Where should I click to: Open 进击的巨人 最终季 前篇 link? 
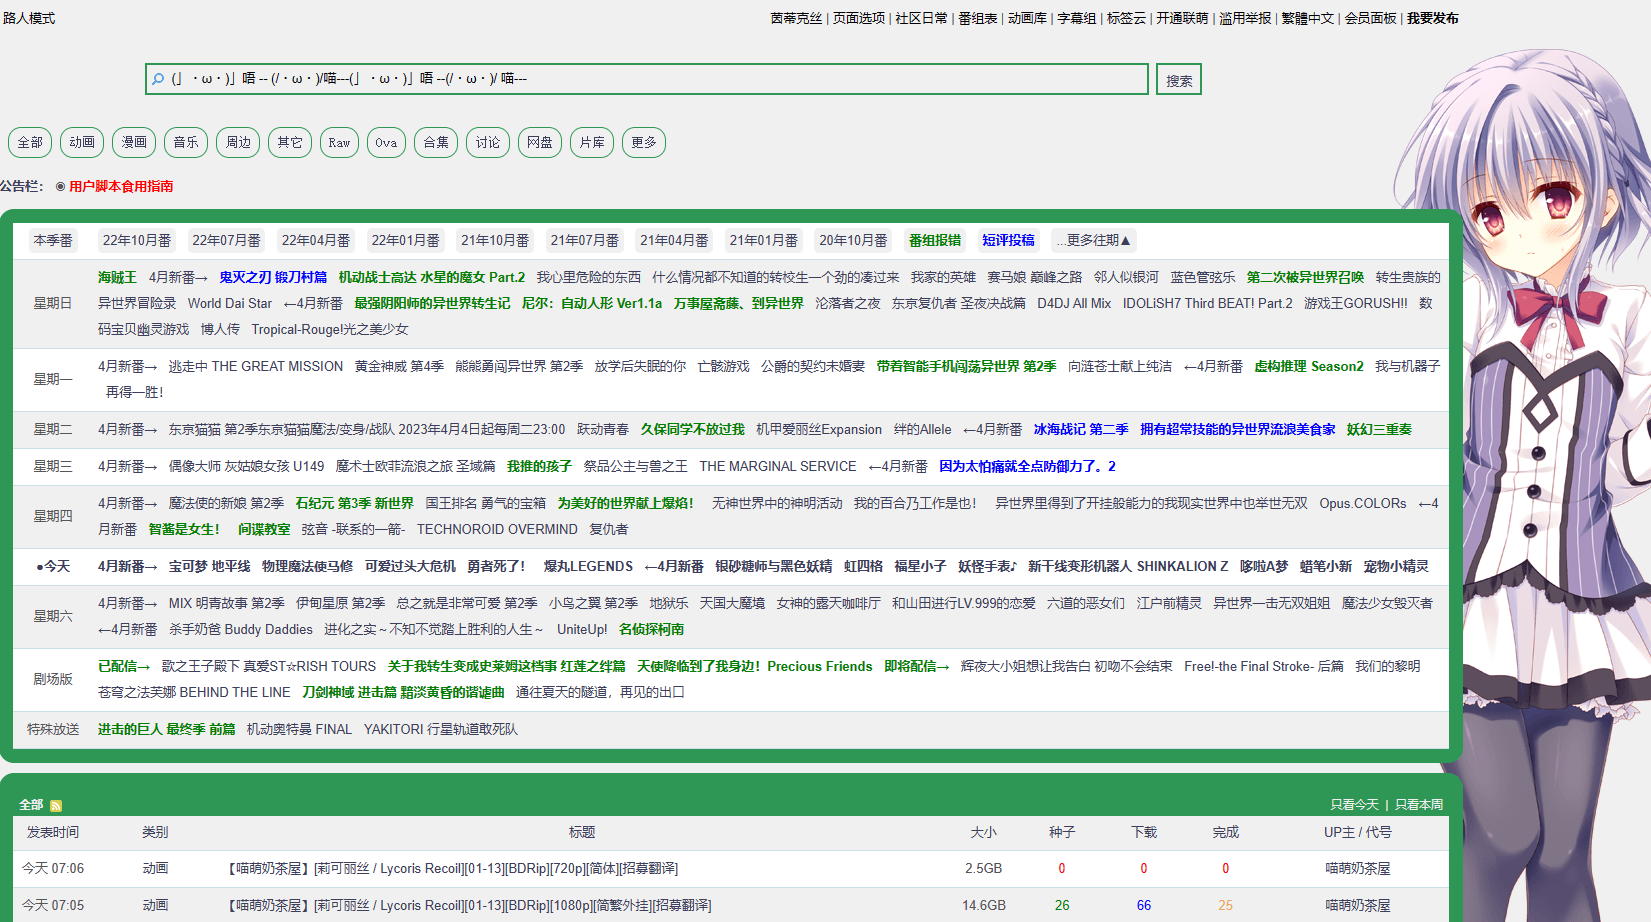pyautogui.click(x=166, y=730)
